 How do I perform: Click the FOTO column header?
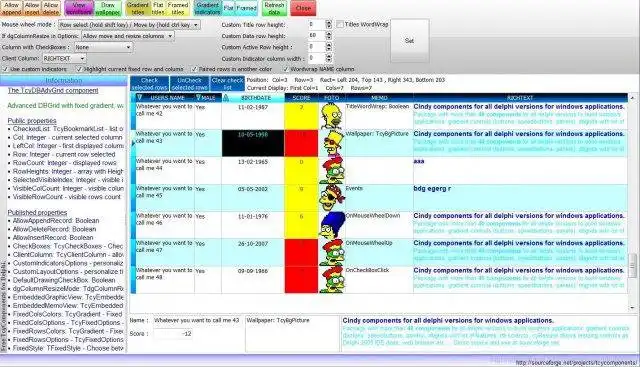tap(331, 98)
